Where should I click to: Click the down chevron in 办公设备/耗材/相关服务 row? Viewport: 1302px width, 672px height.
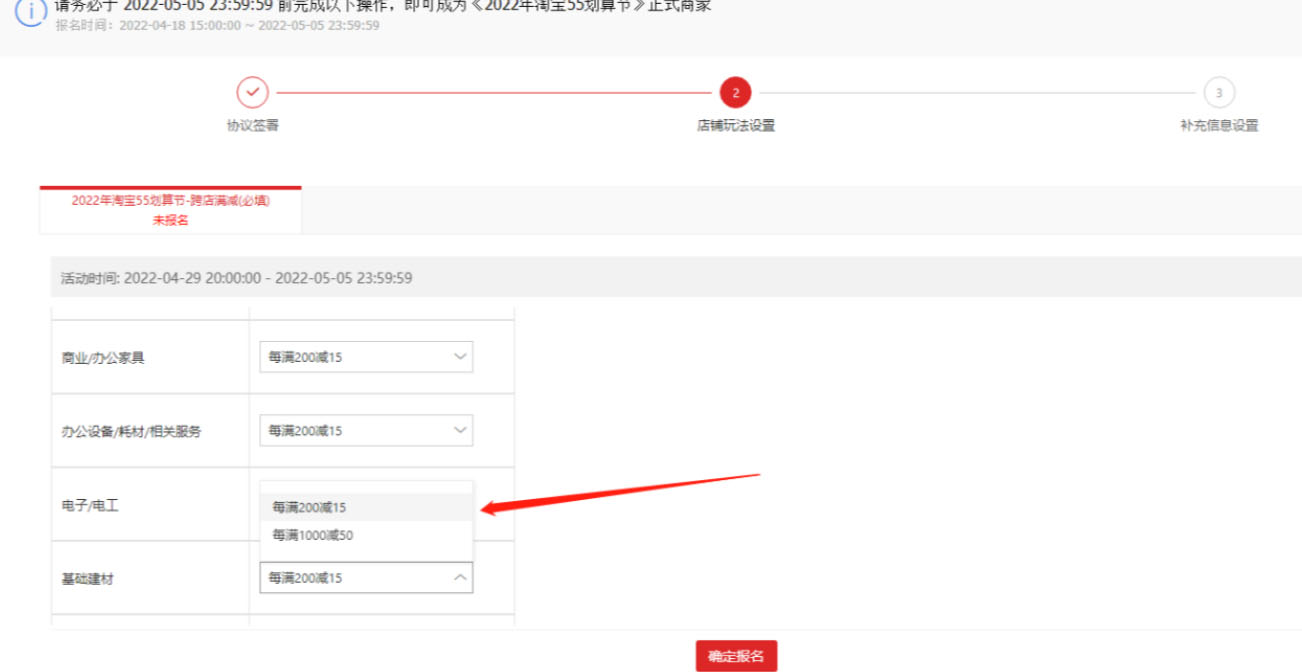[460, 430]
